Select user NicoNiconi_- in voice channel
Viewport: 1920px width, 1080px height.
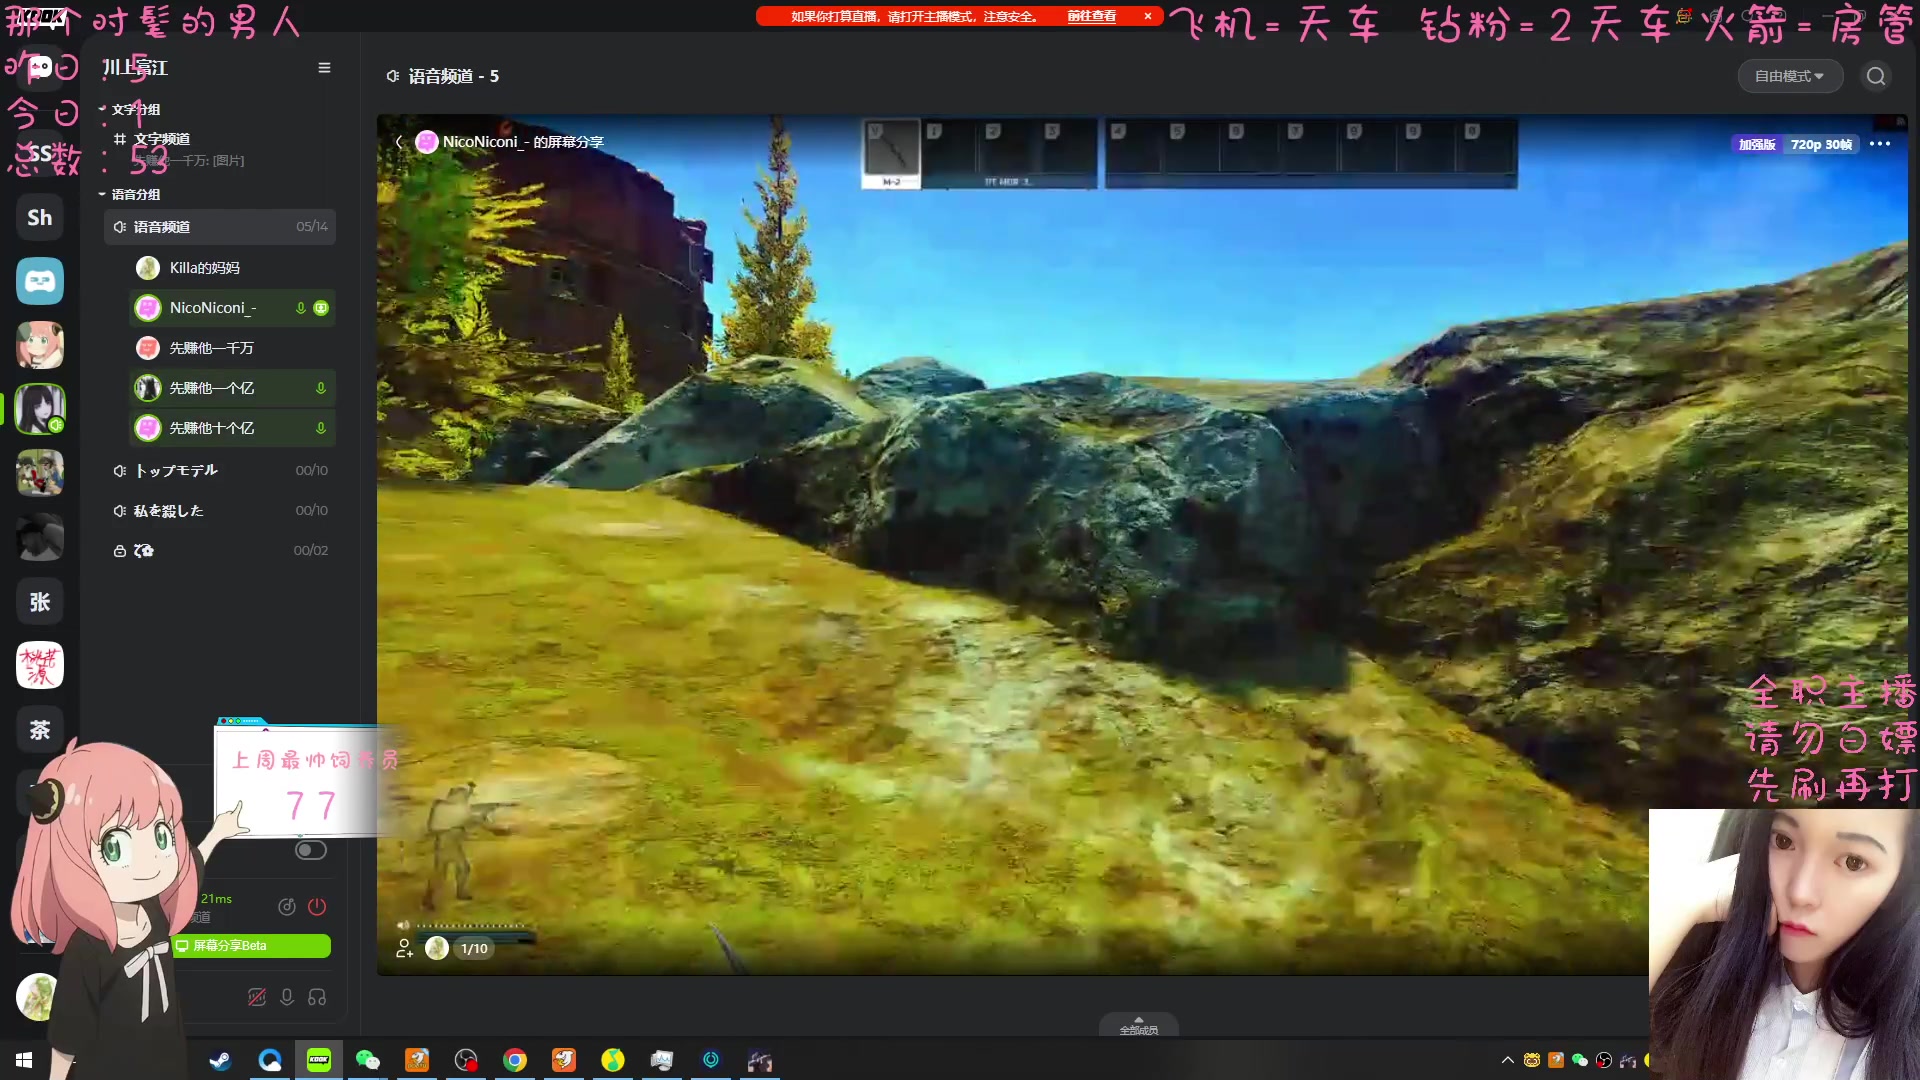tap(232, 308)
